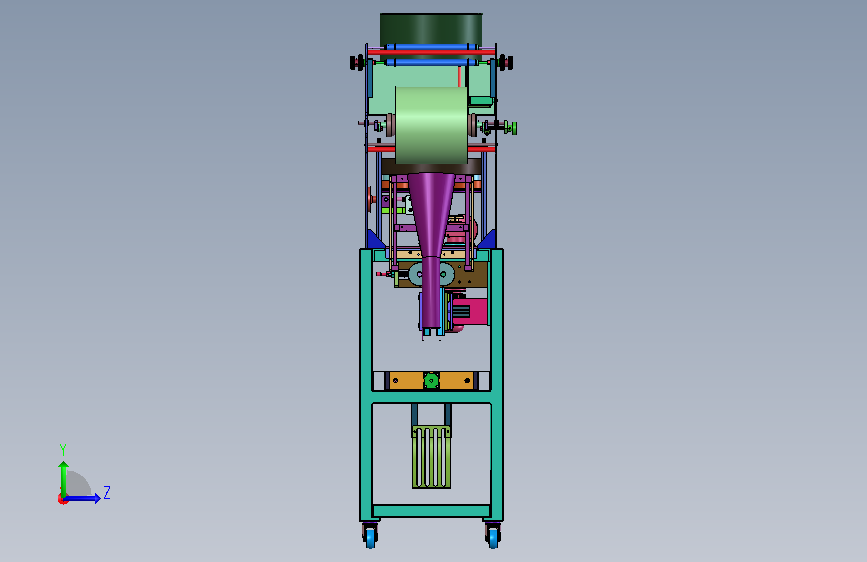Image resolution: width=867 pixels, height=562 pixels.
Task: Select the right blue caster wheel
Action: (493, 536)
